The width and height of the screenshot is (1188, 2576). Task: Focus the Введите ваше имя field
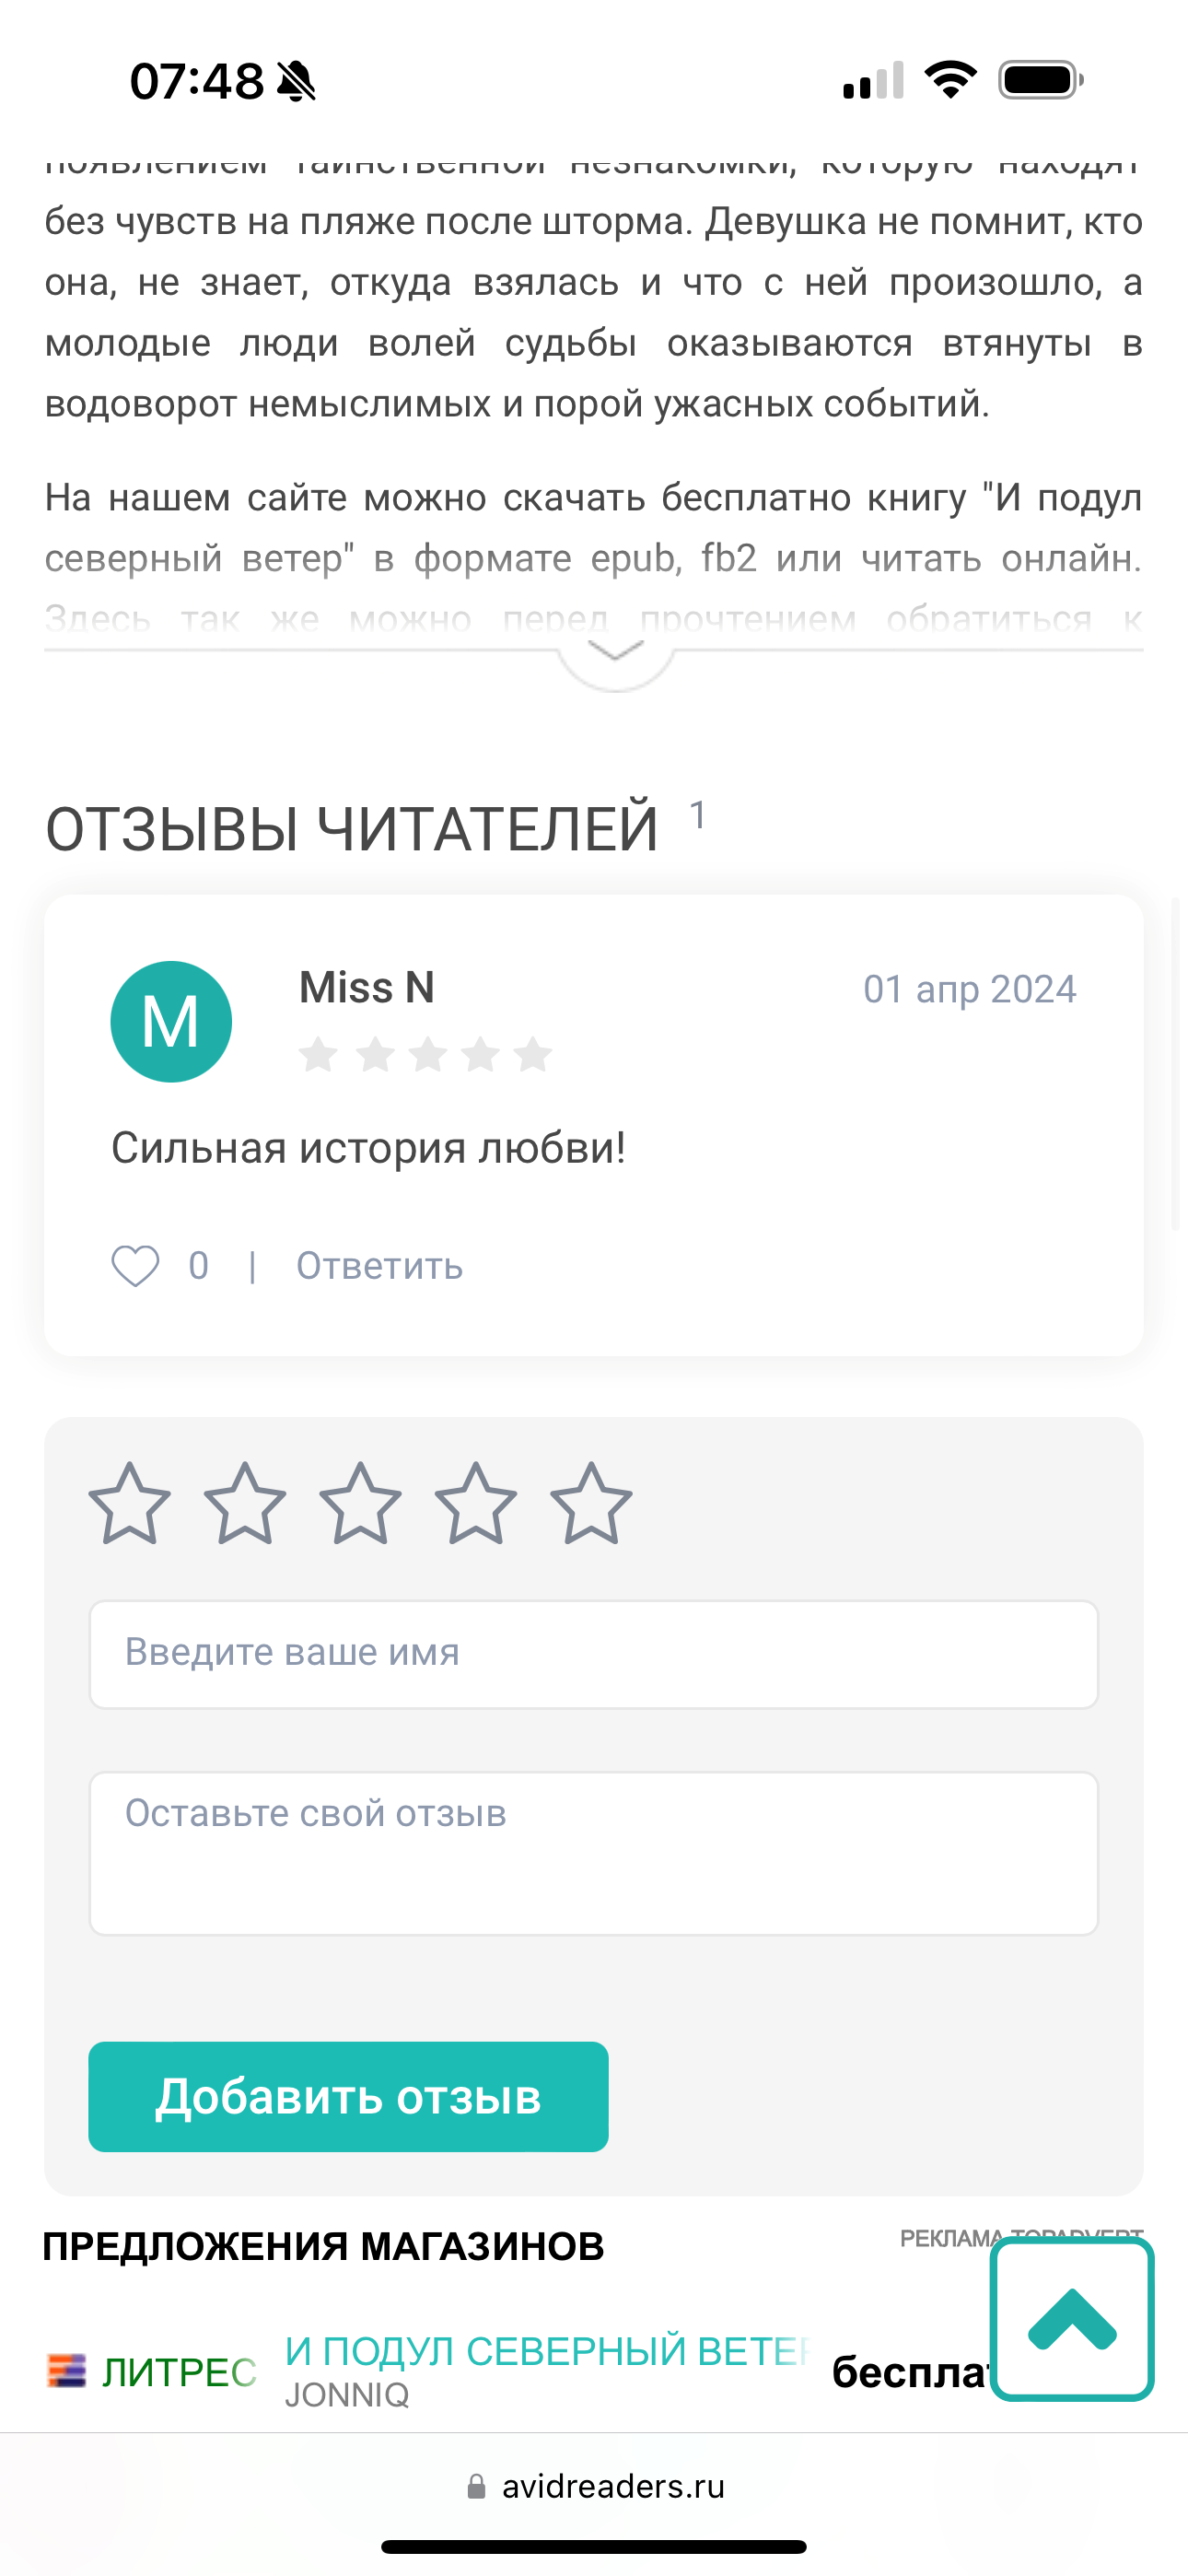click(594, 1654)
